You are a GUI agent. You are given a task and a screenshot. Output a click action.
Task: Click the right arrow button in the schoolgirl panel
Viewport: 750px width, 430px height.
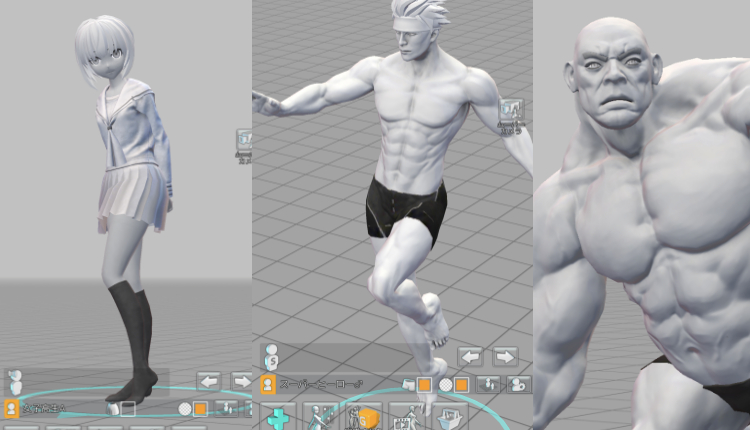tap(242, 382)
